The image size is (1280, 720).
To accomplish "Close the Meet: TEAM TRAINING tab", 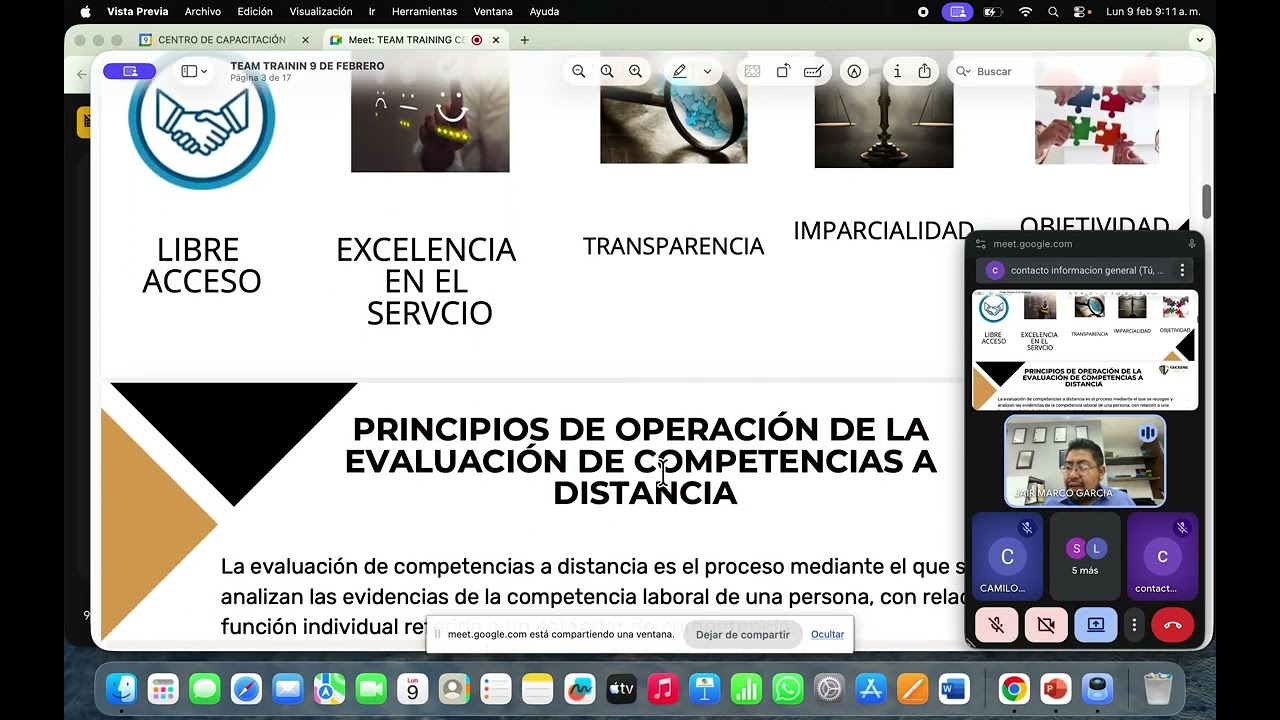I will click(x=496, y=40).
